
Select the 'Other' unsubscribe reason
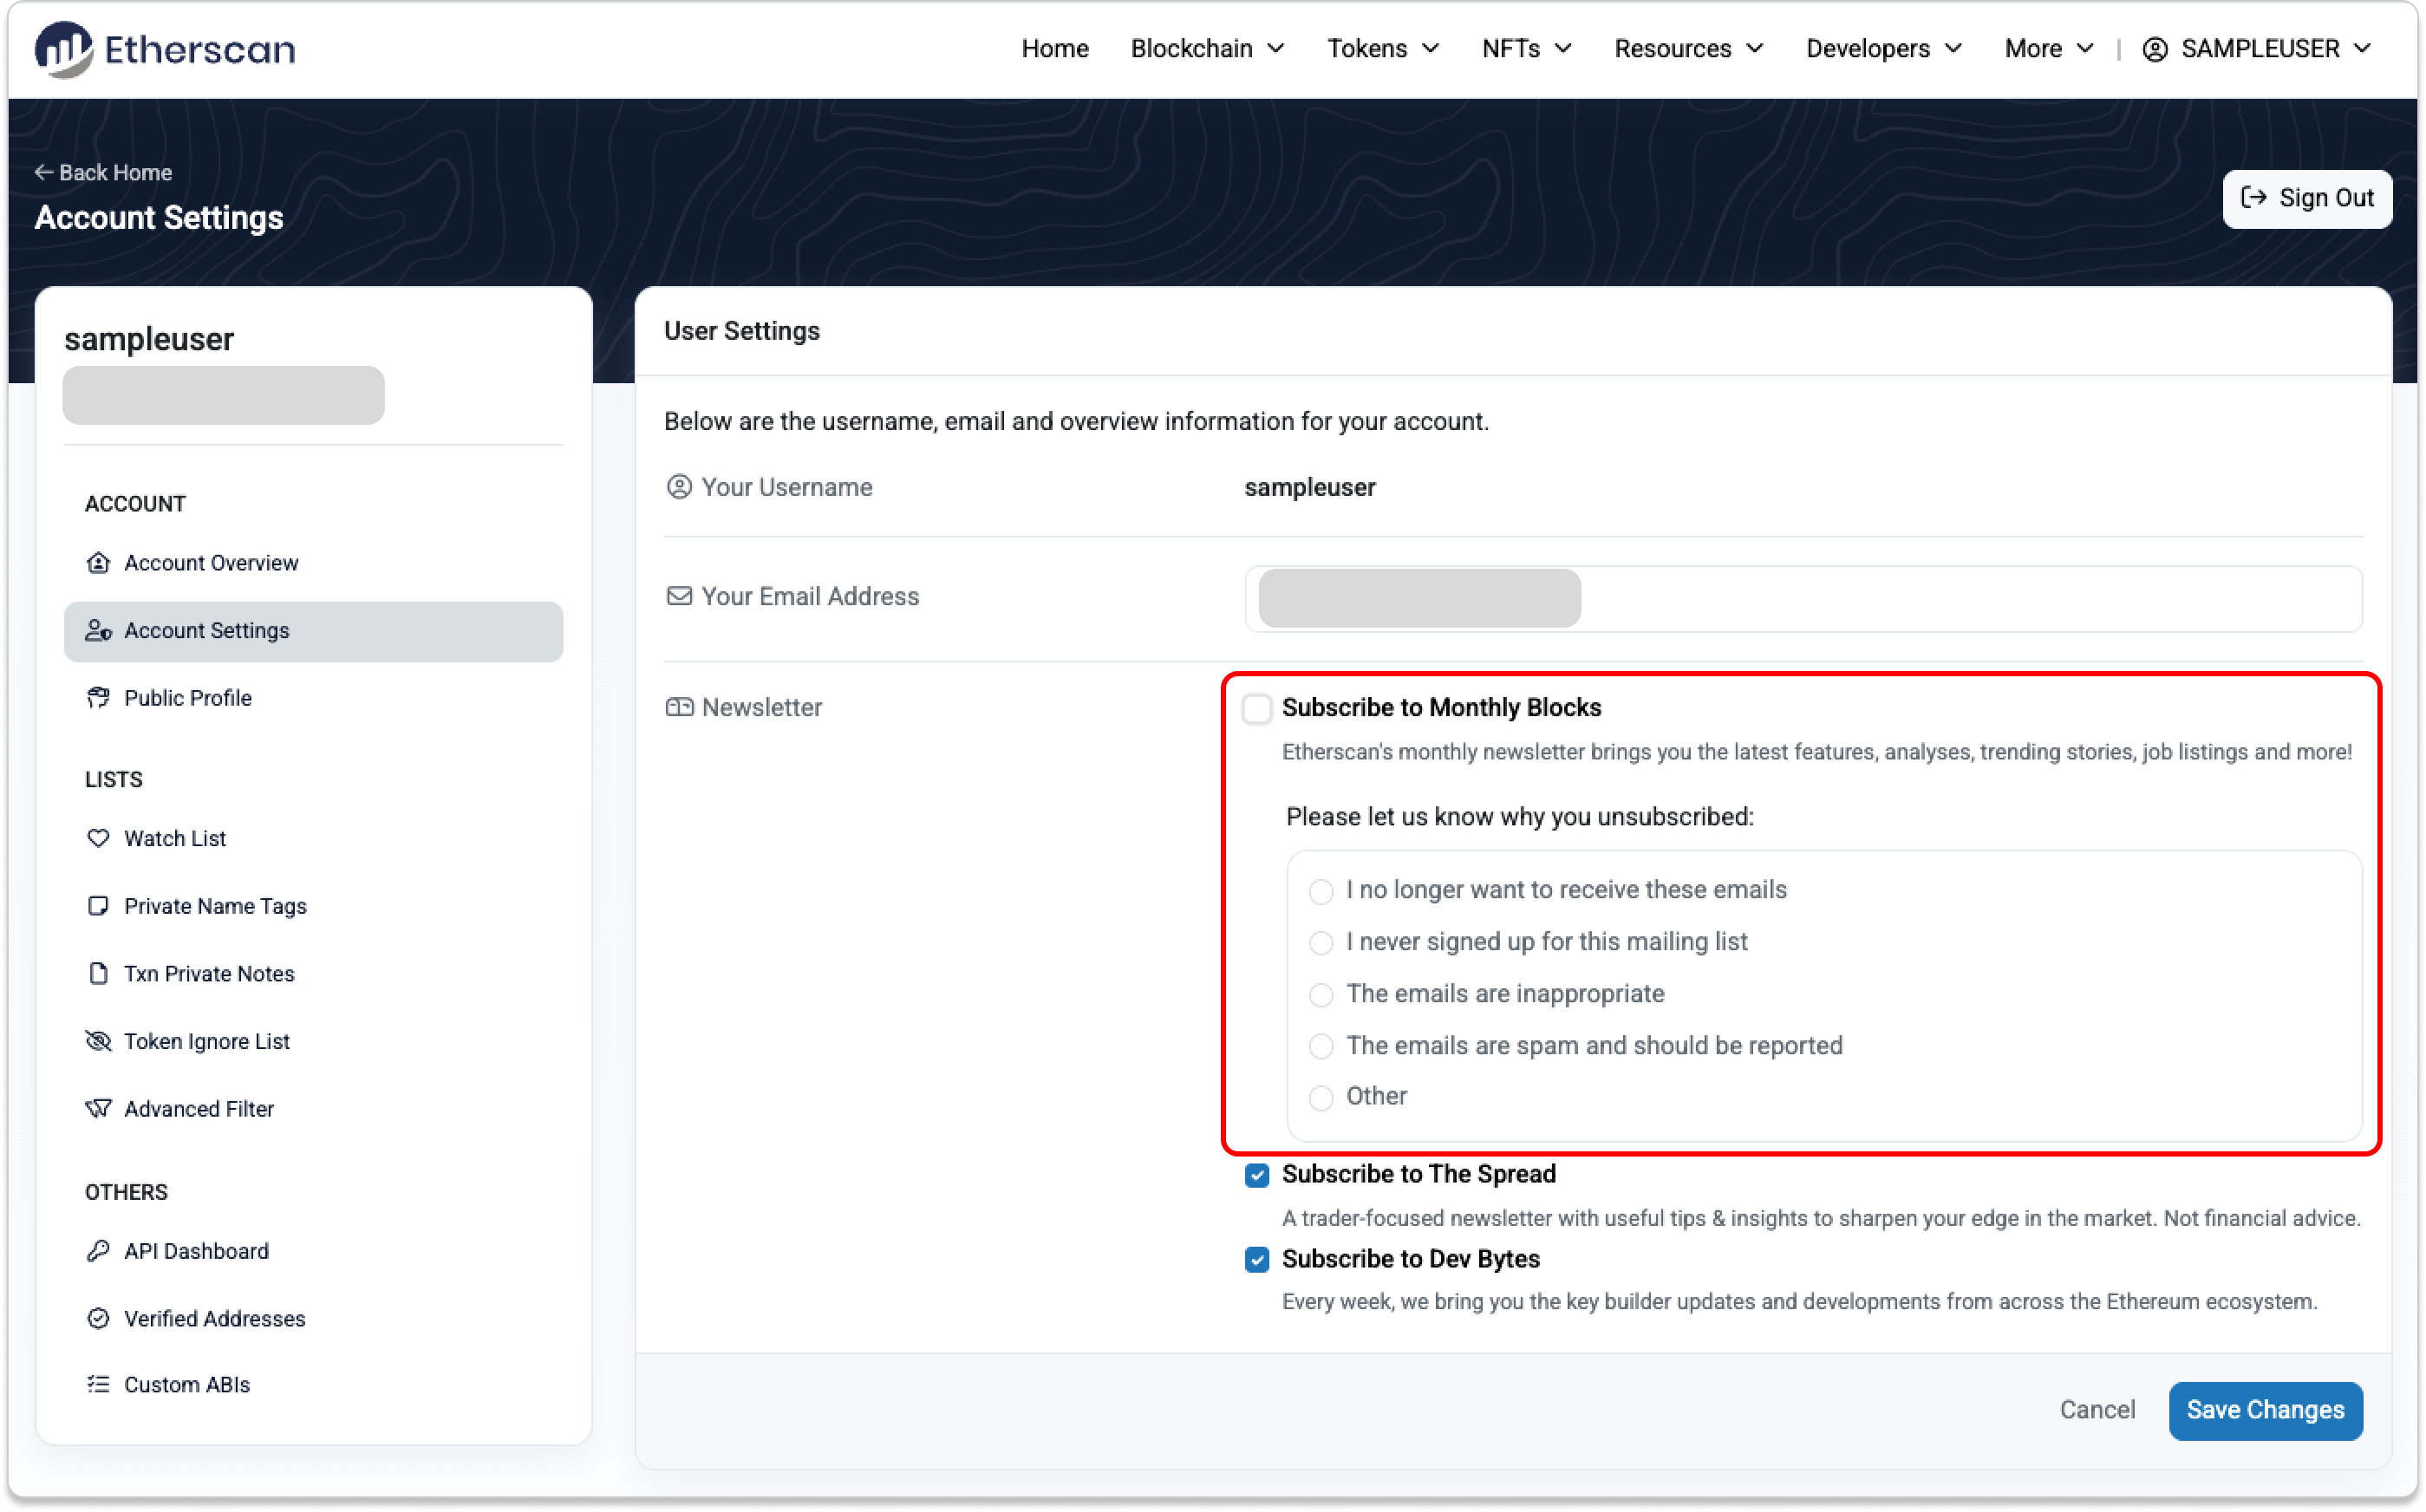point(1321,1097)
